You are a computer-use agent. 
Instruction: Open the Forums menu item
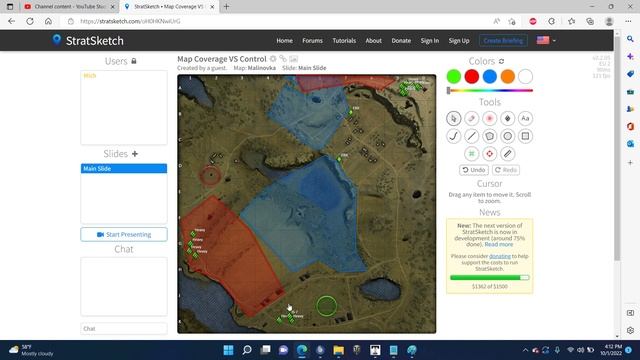(312, 41)
